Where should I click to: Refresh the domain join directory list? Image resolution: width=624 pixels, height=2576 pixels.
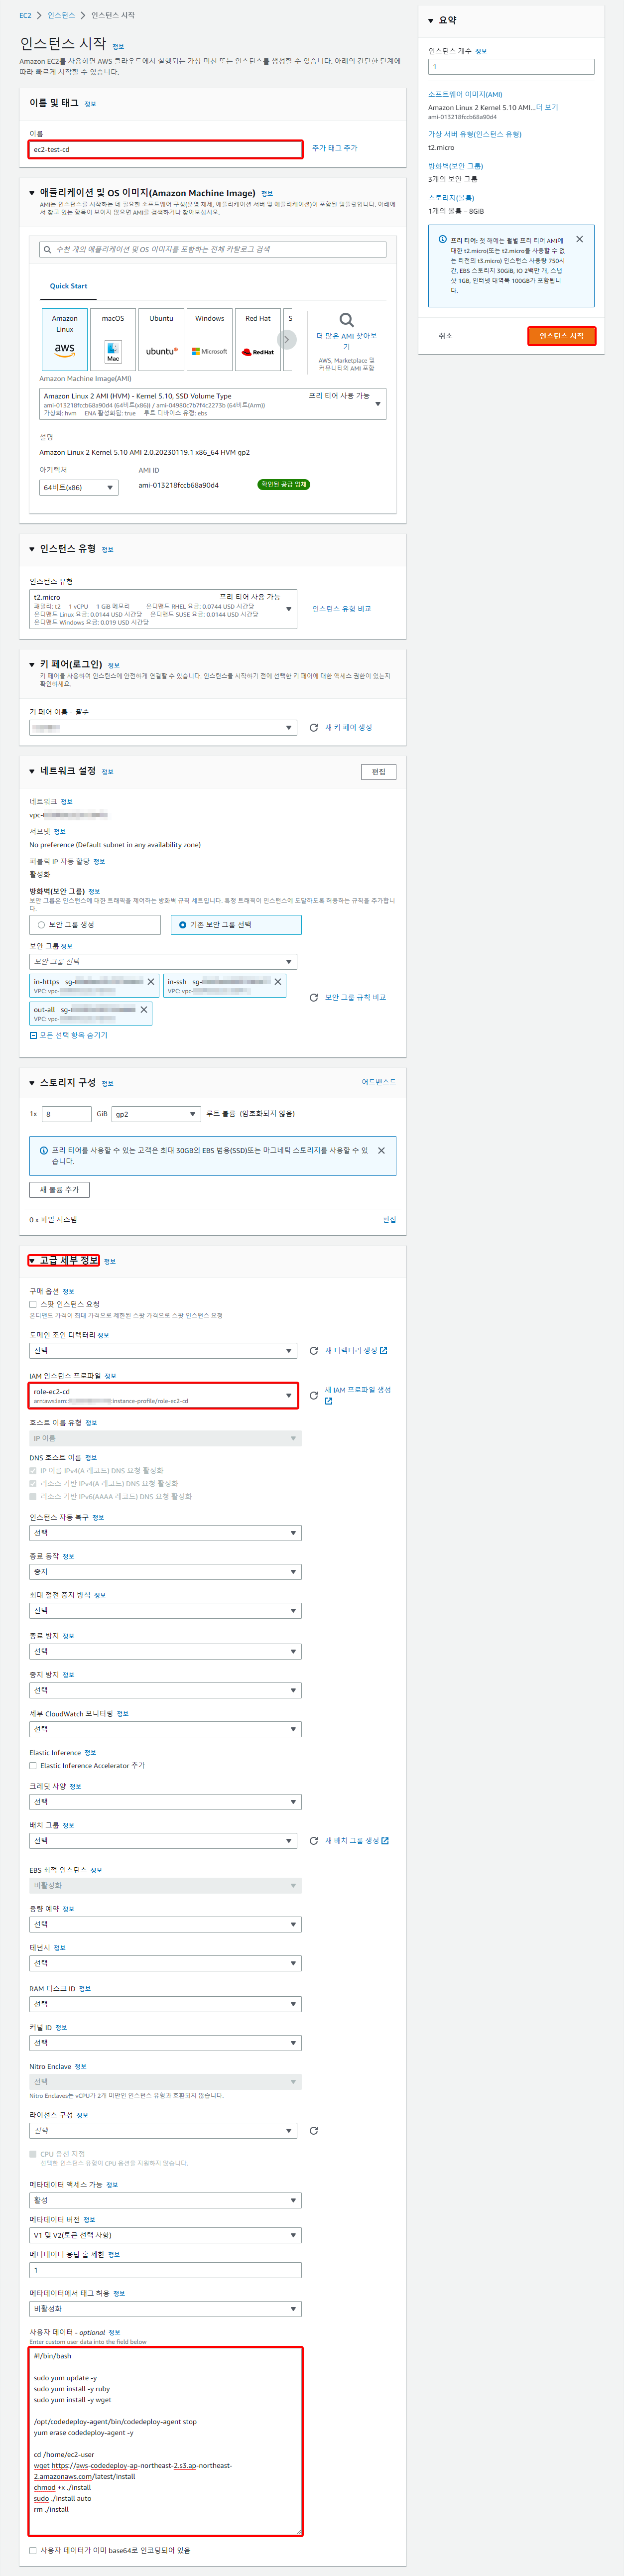[x=314, y=1350]
